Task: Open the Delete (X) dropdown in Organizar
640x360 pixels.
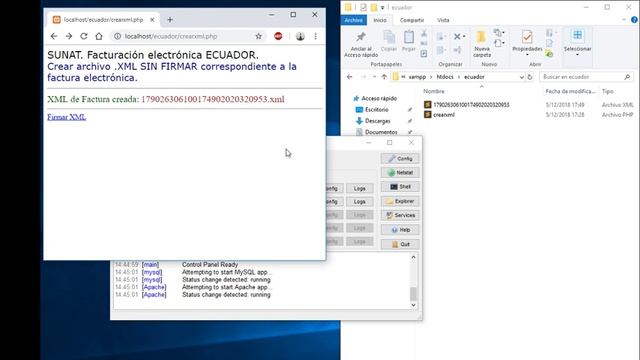Action: click(x=464, y=37)
